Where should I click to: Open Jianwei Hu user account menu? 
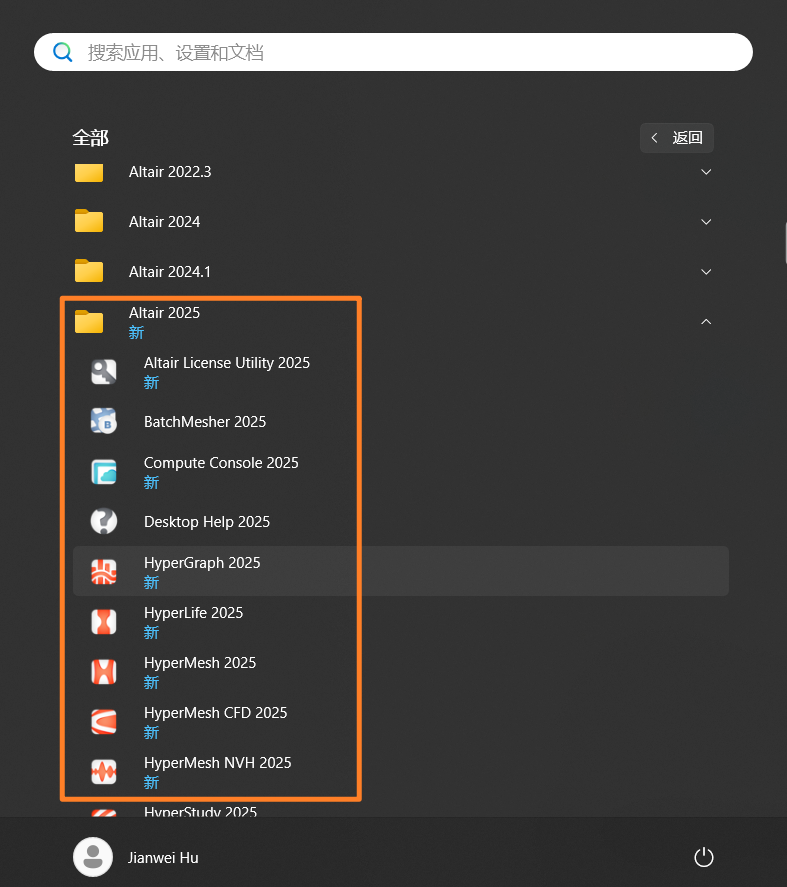click(136, 857)
